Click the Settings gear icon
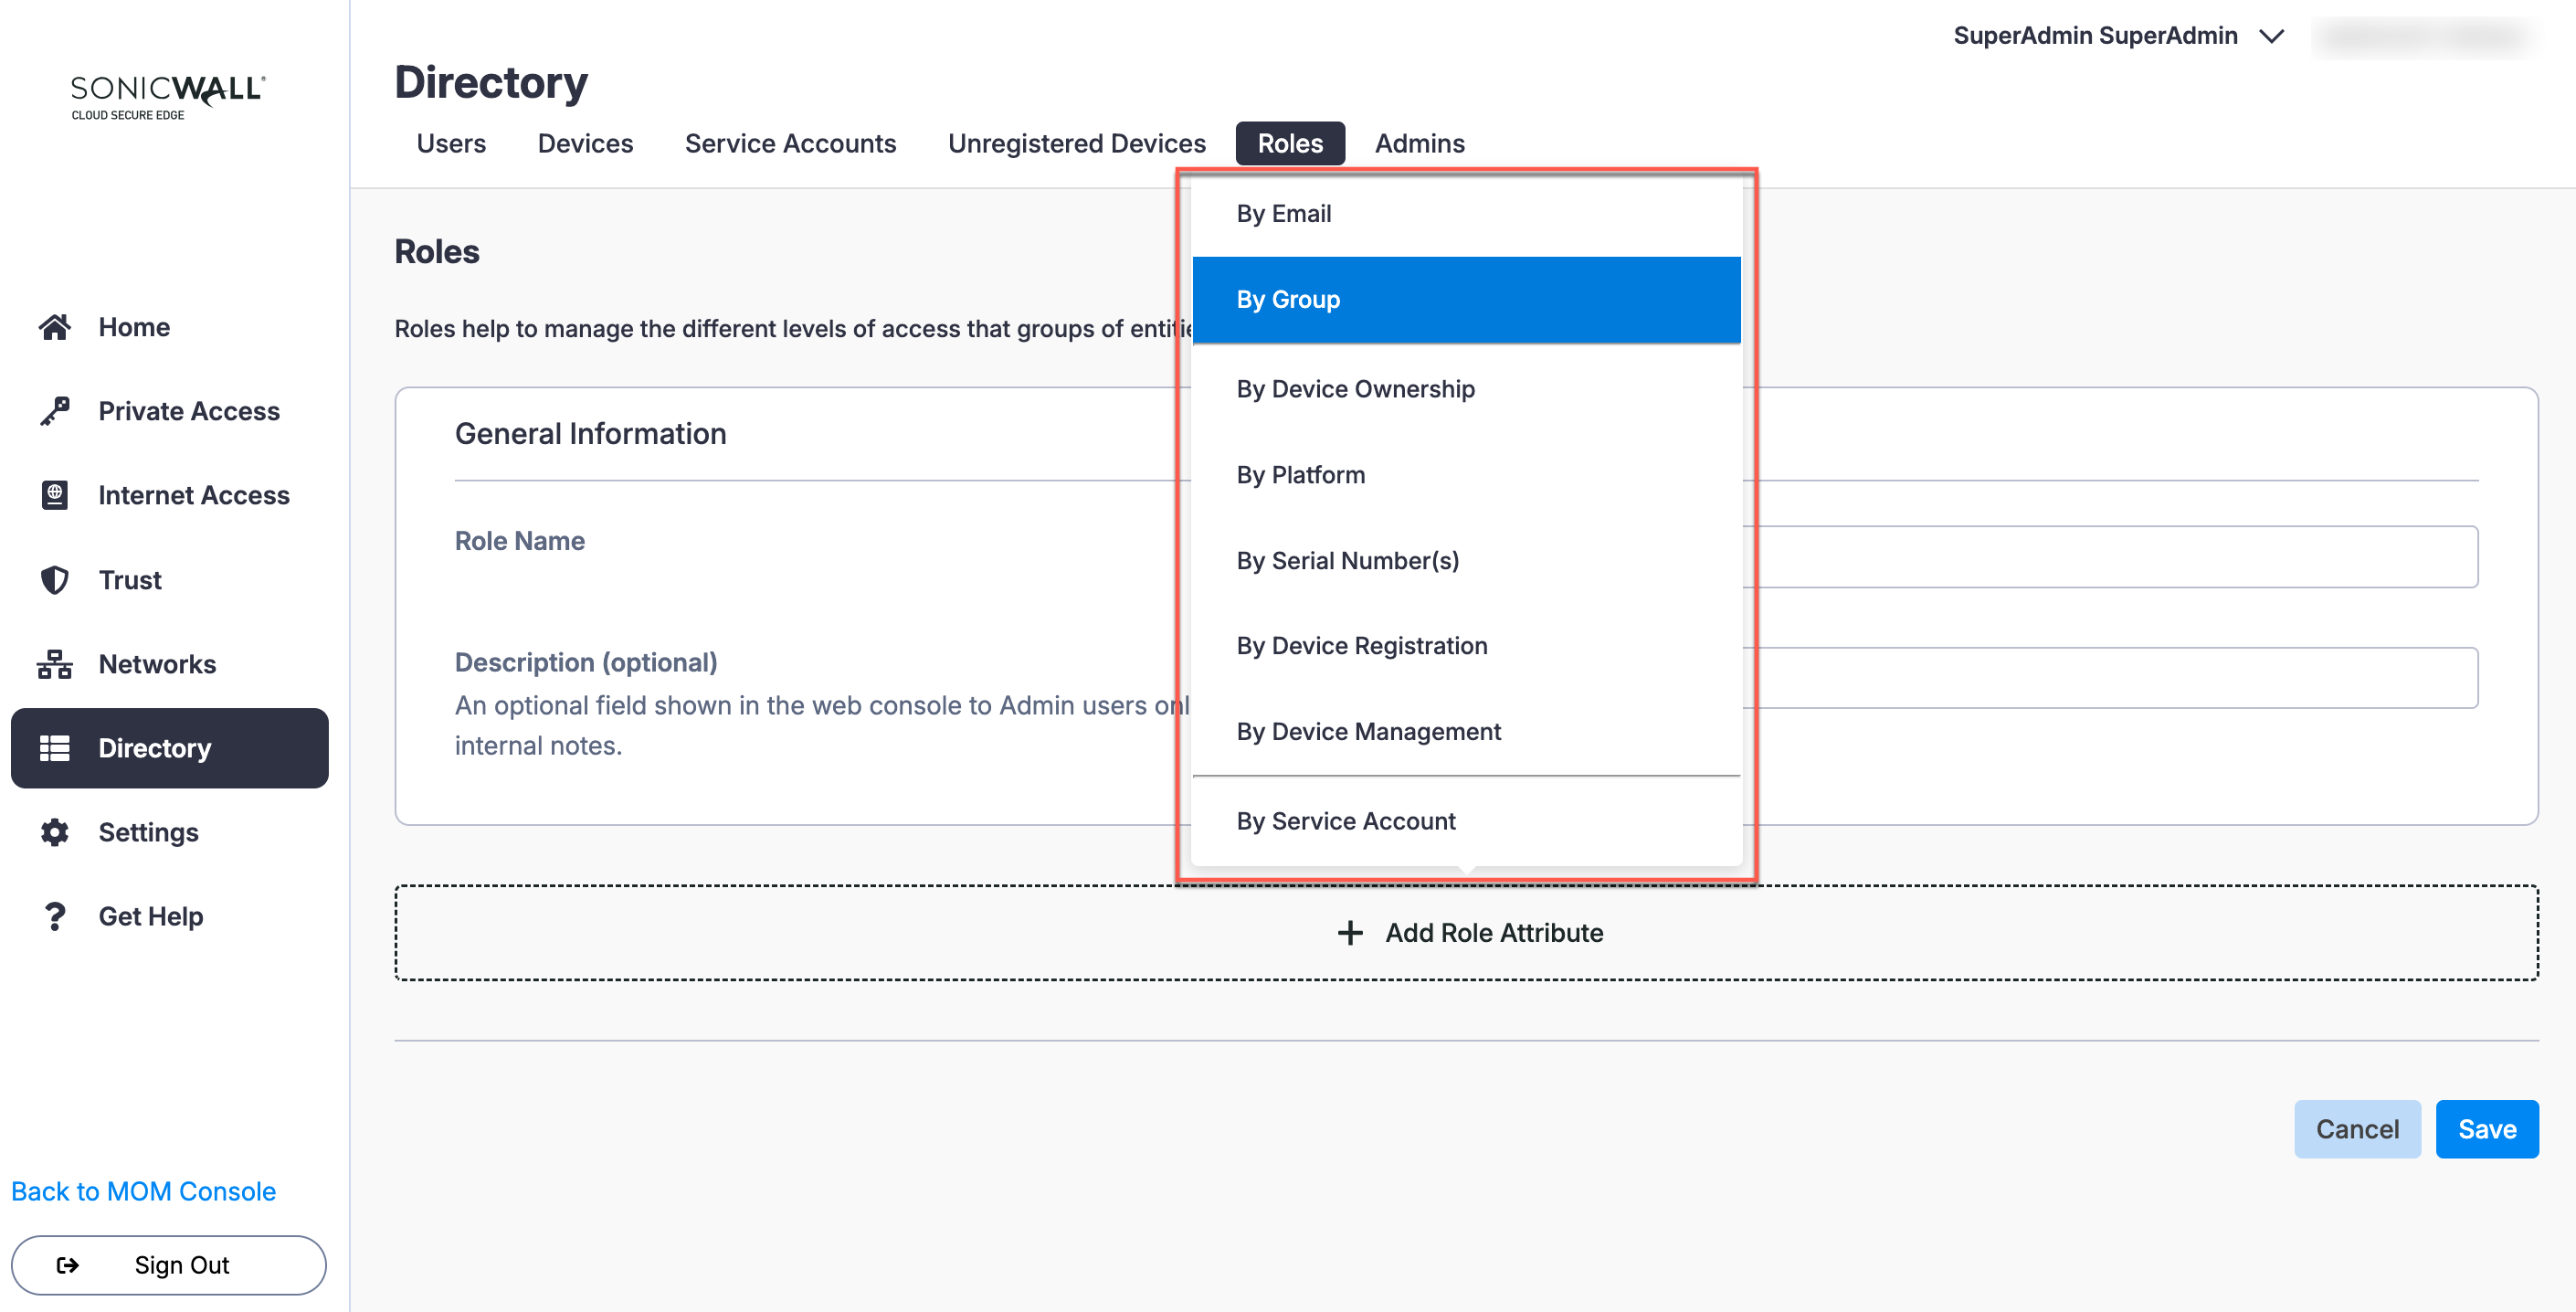Screen dimensions: 2576x1312 tap(55, 832)
